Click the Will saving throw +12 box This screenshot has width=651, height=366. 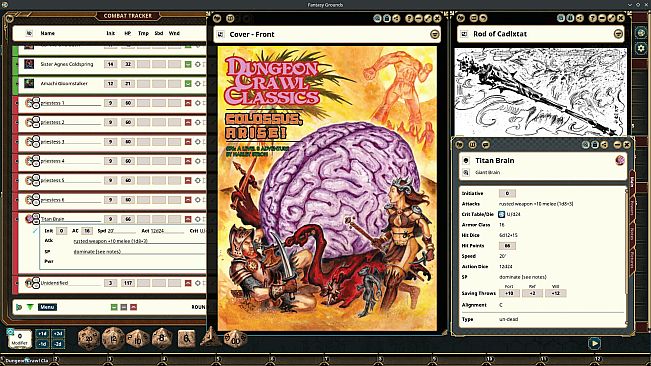pos(556,293)
